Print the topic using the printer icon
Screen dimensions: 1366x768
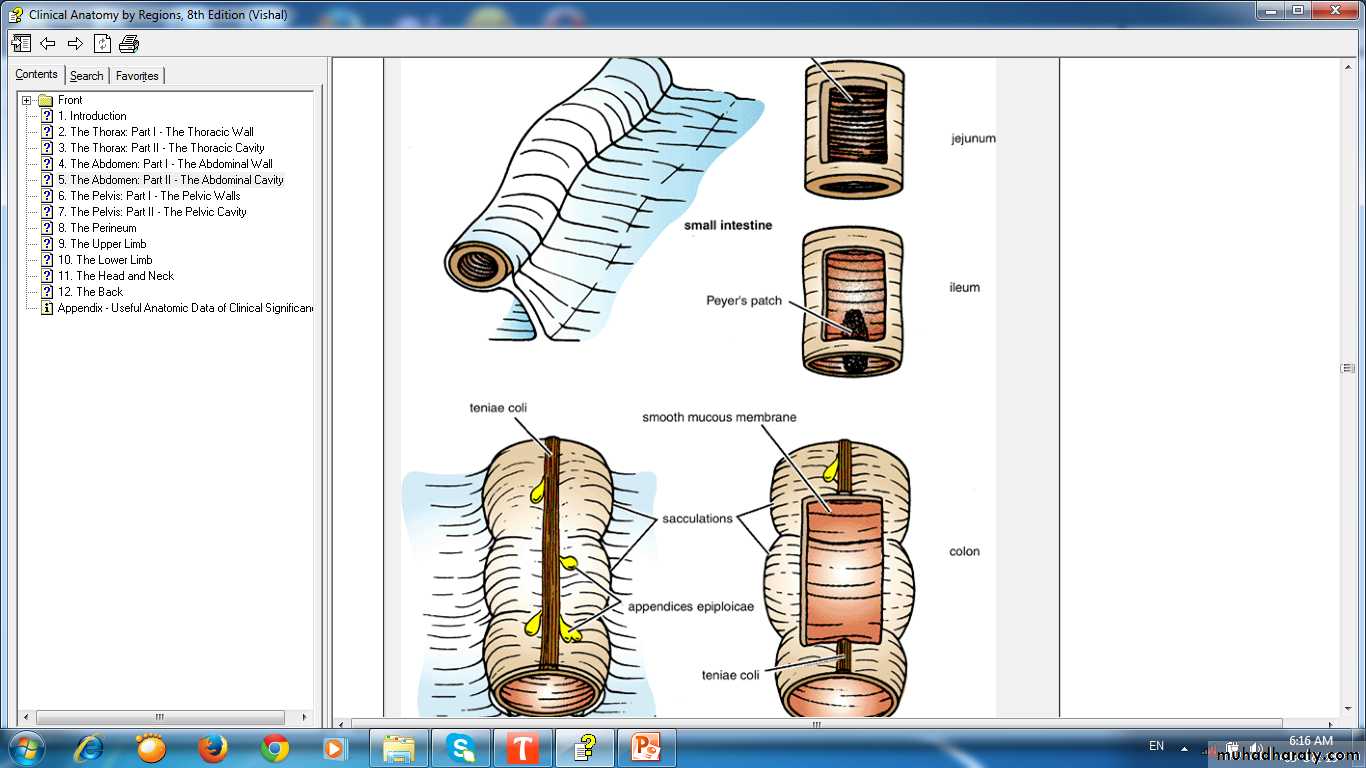pos(129,43)
